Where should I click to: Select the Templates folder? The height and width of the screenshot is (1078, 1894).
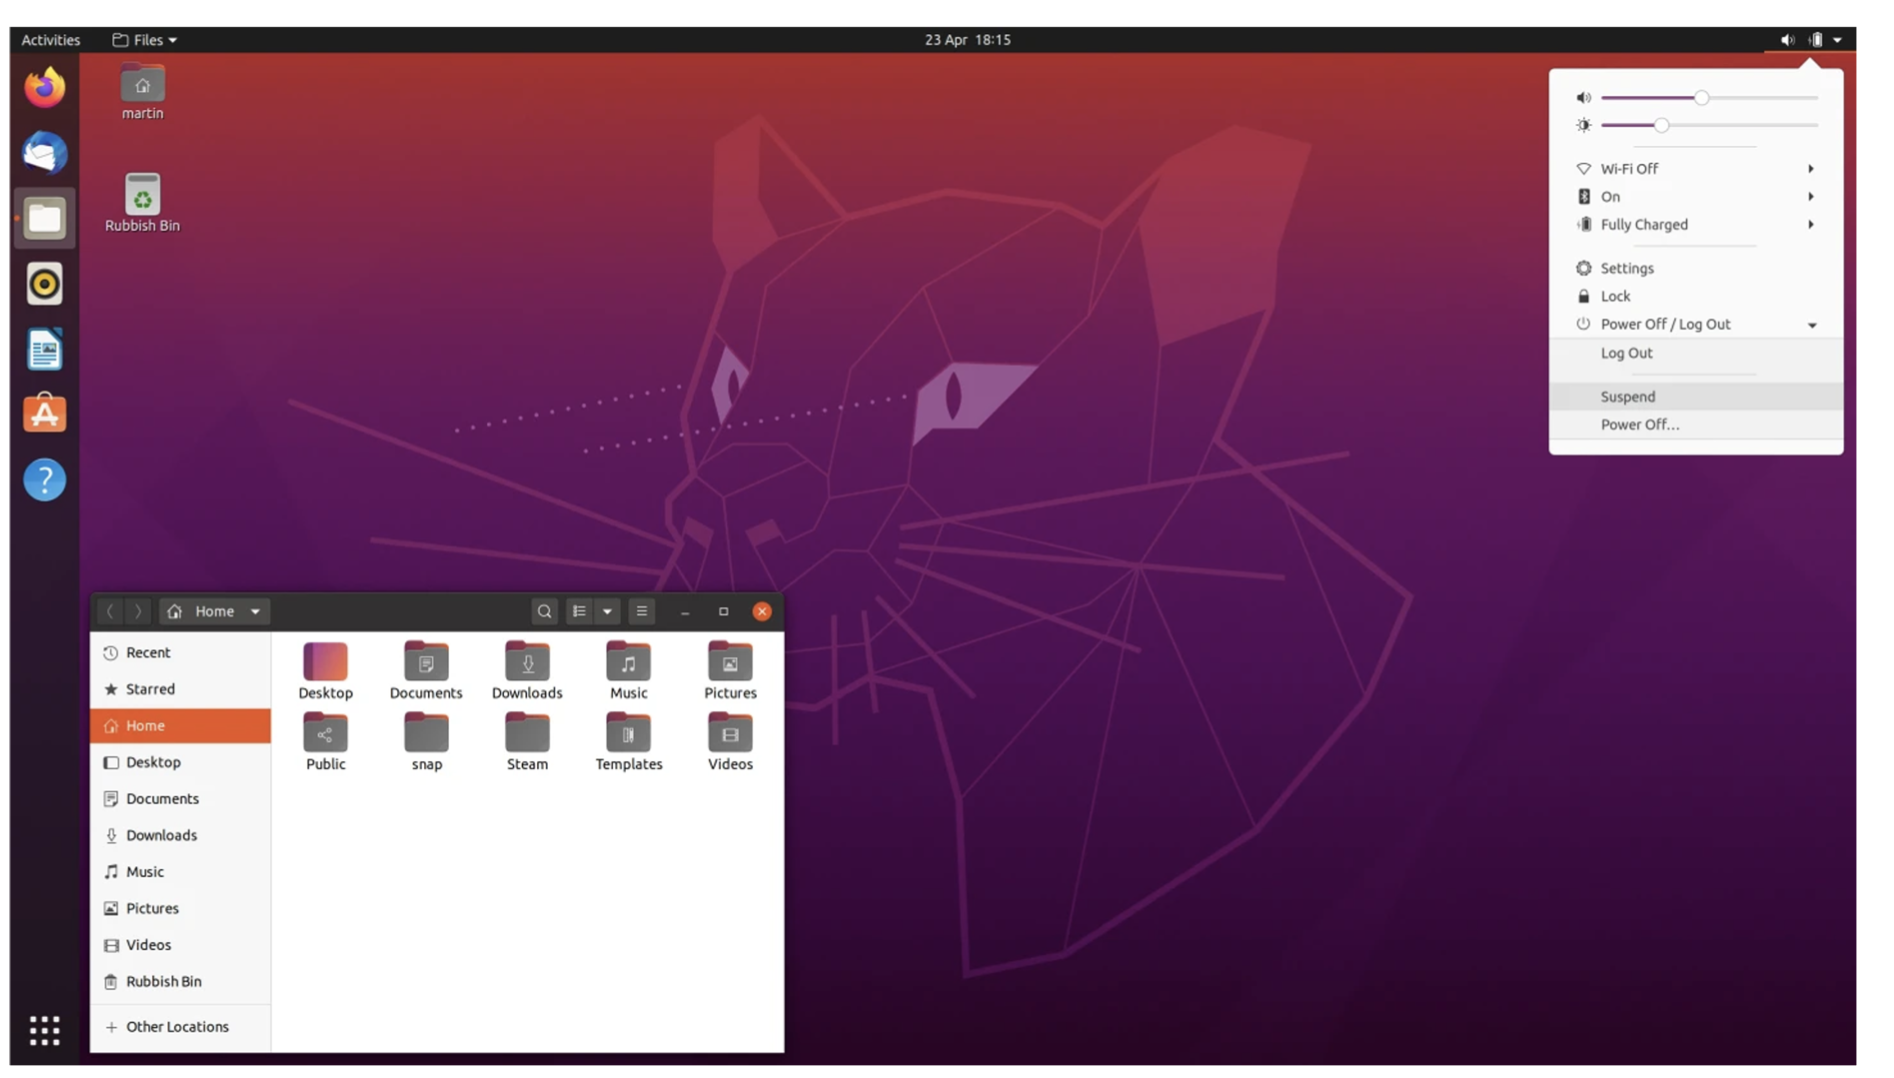tap(628, 742)
